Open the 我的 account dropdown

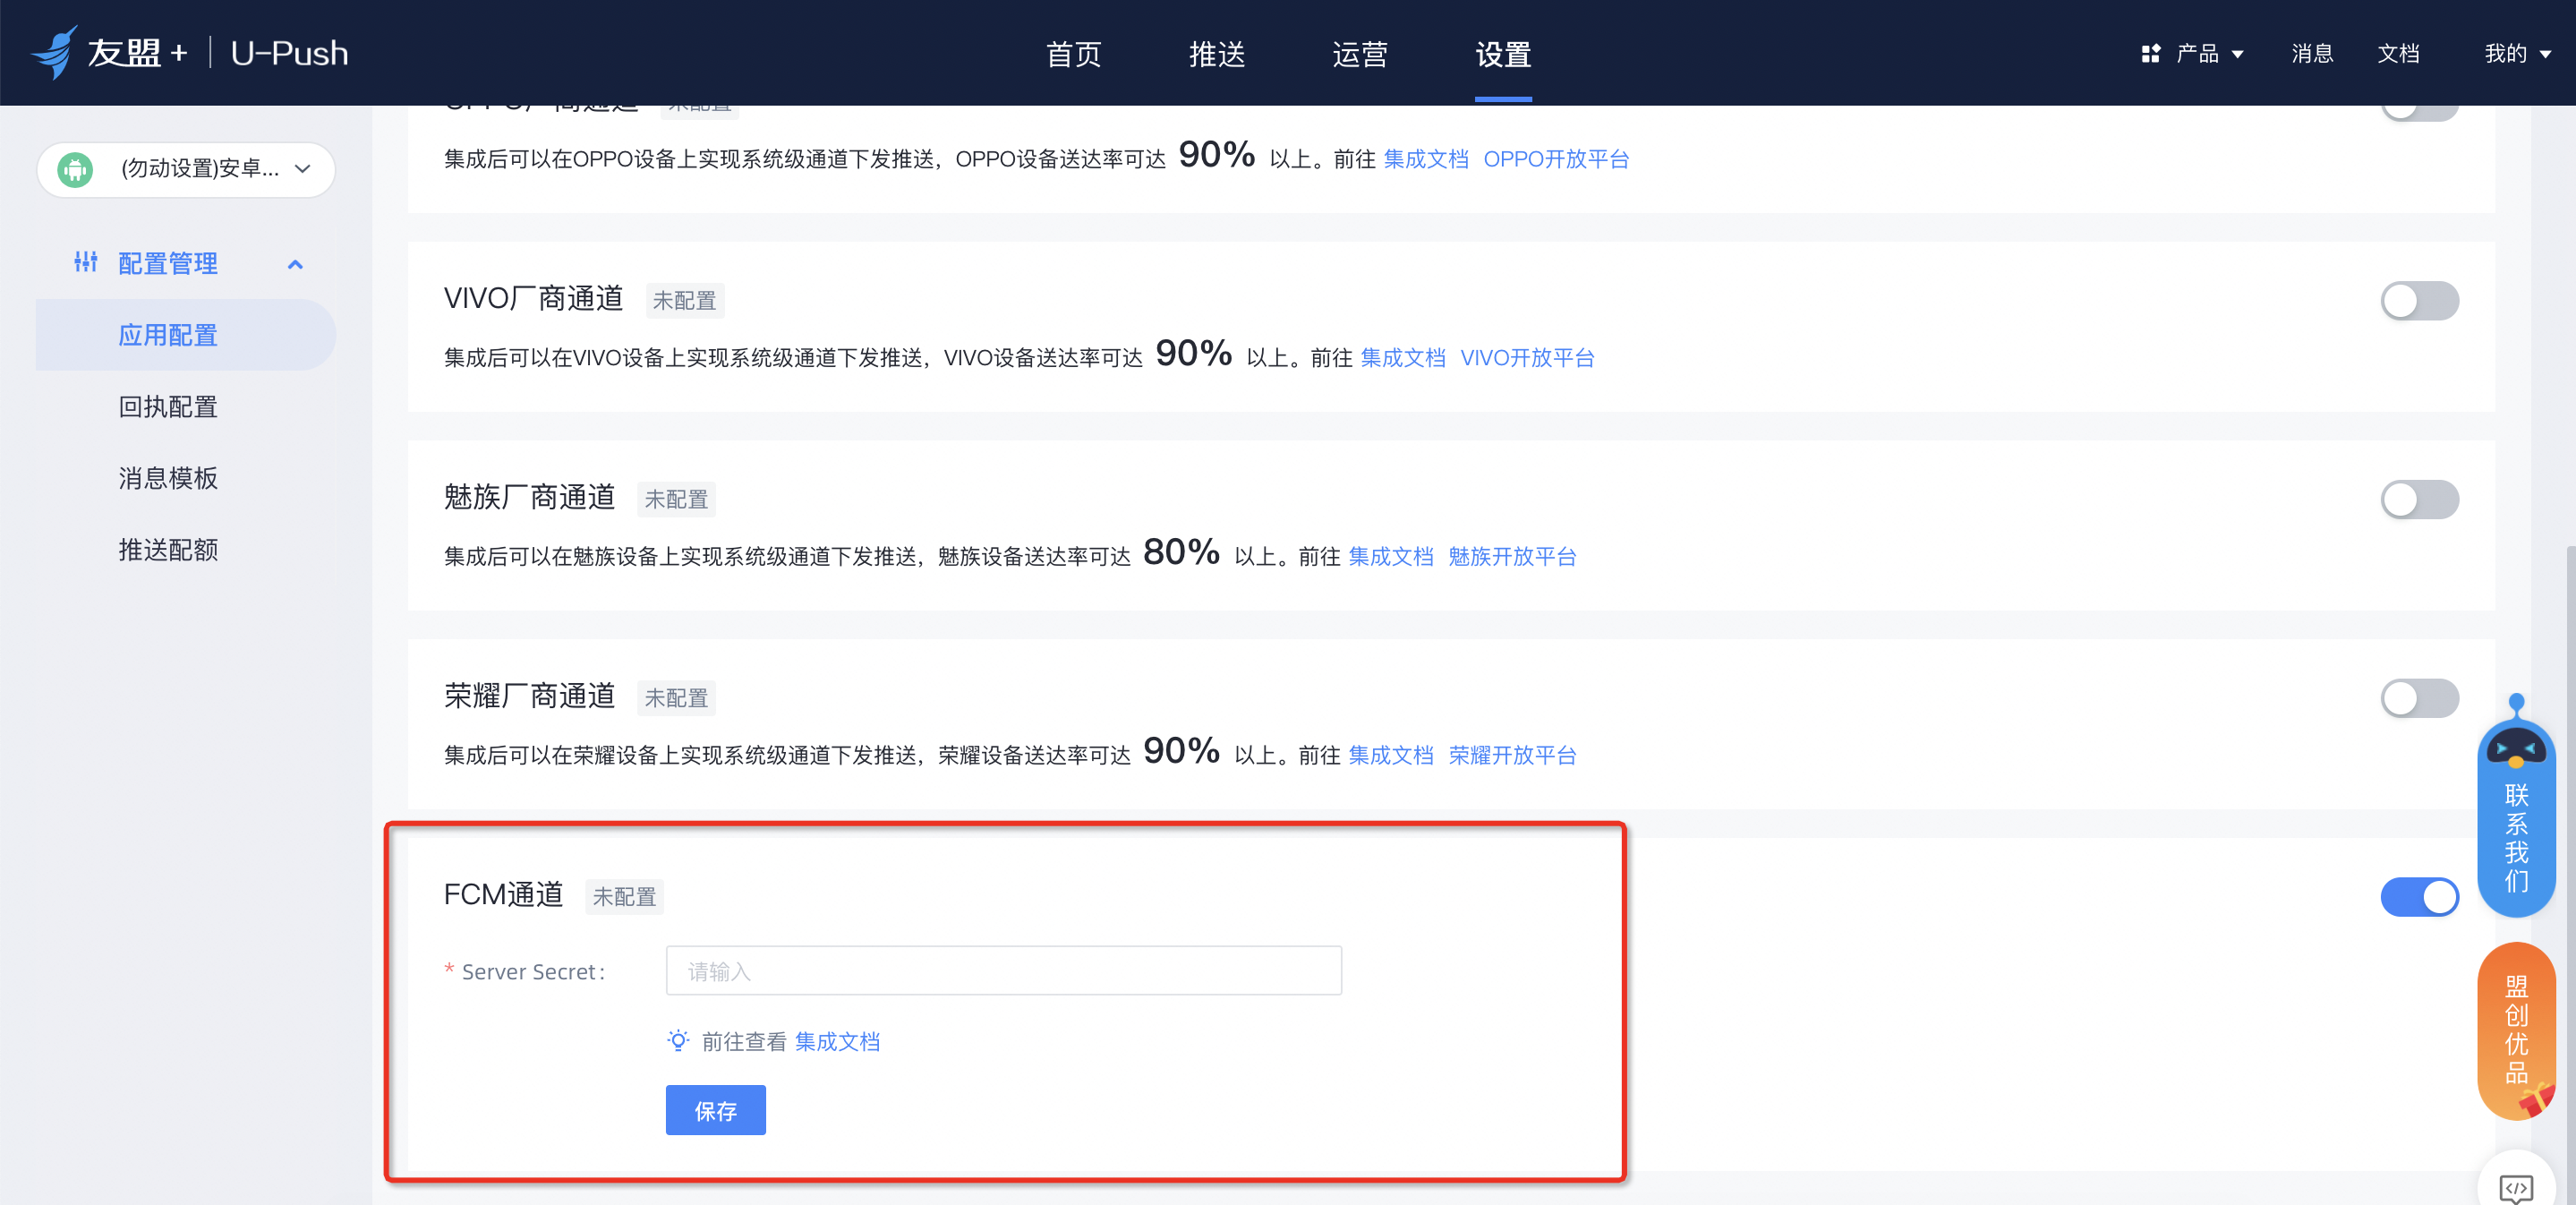point(2516,53)
